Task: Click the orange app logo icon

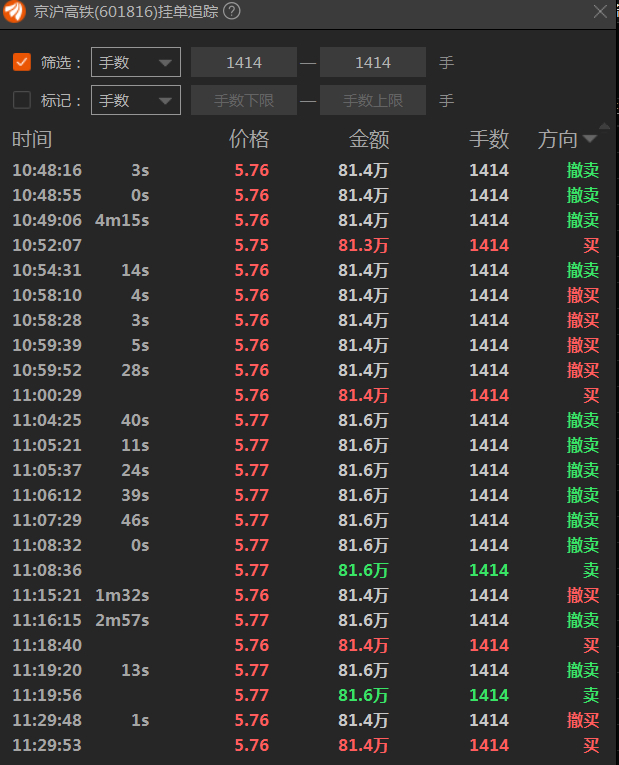Action: [14, 12]
